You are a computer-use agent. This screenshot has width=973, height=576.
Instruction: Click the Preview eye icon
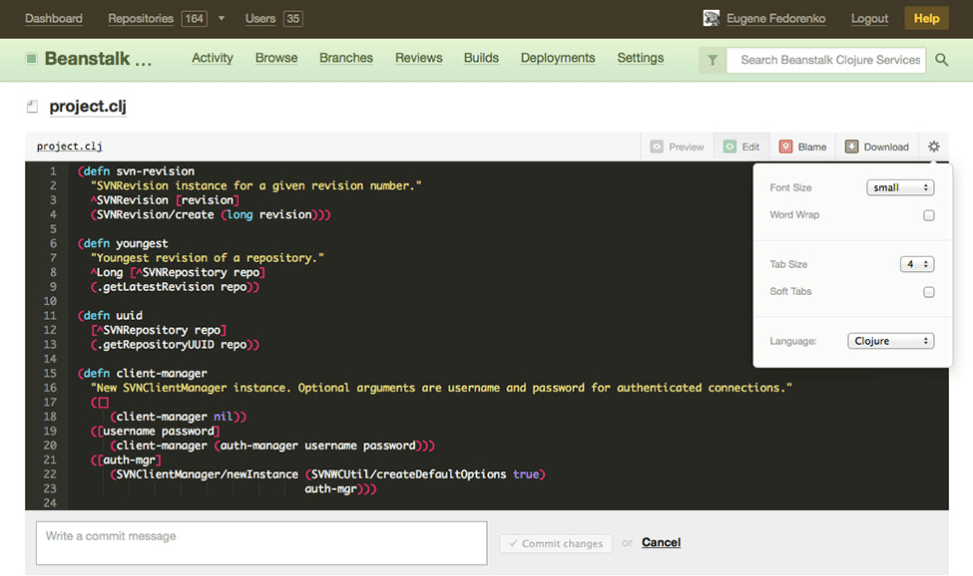coord(657,147)
